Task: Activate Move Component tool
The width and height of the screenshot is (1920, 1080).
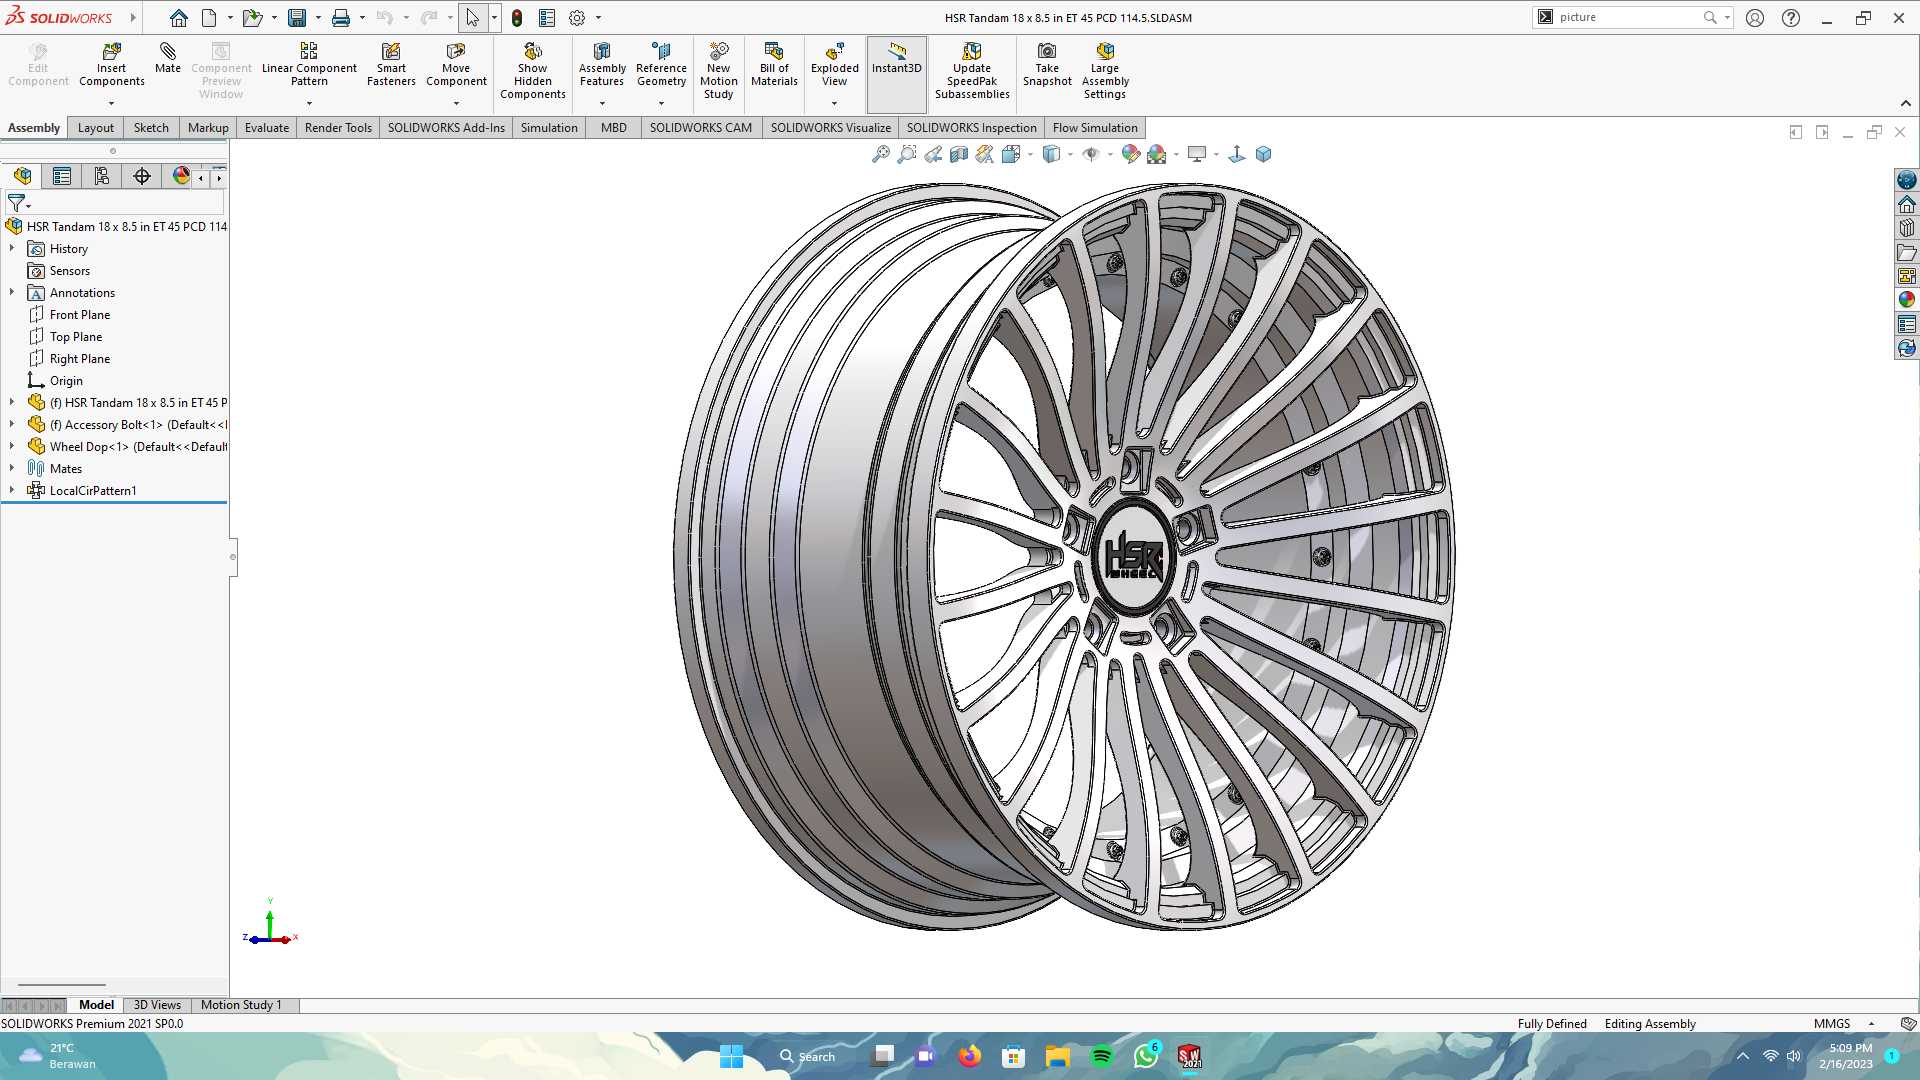Action: (x=456, y=65)
